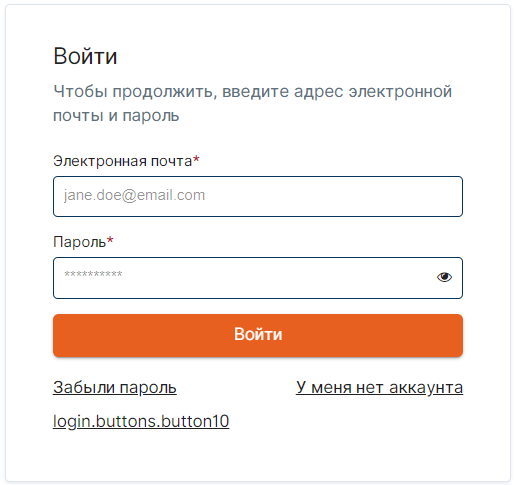Focus the Электронная почта input field
516x485 pixels.
point(258,196)
